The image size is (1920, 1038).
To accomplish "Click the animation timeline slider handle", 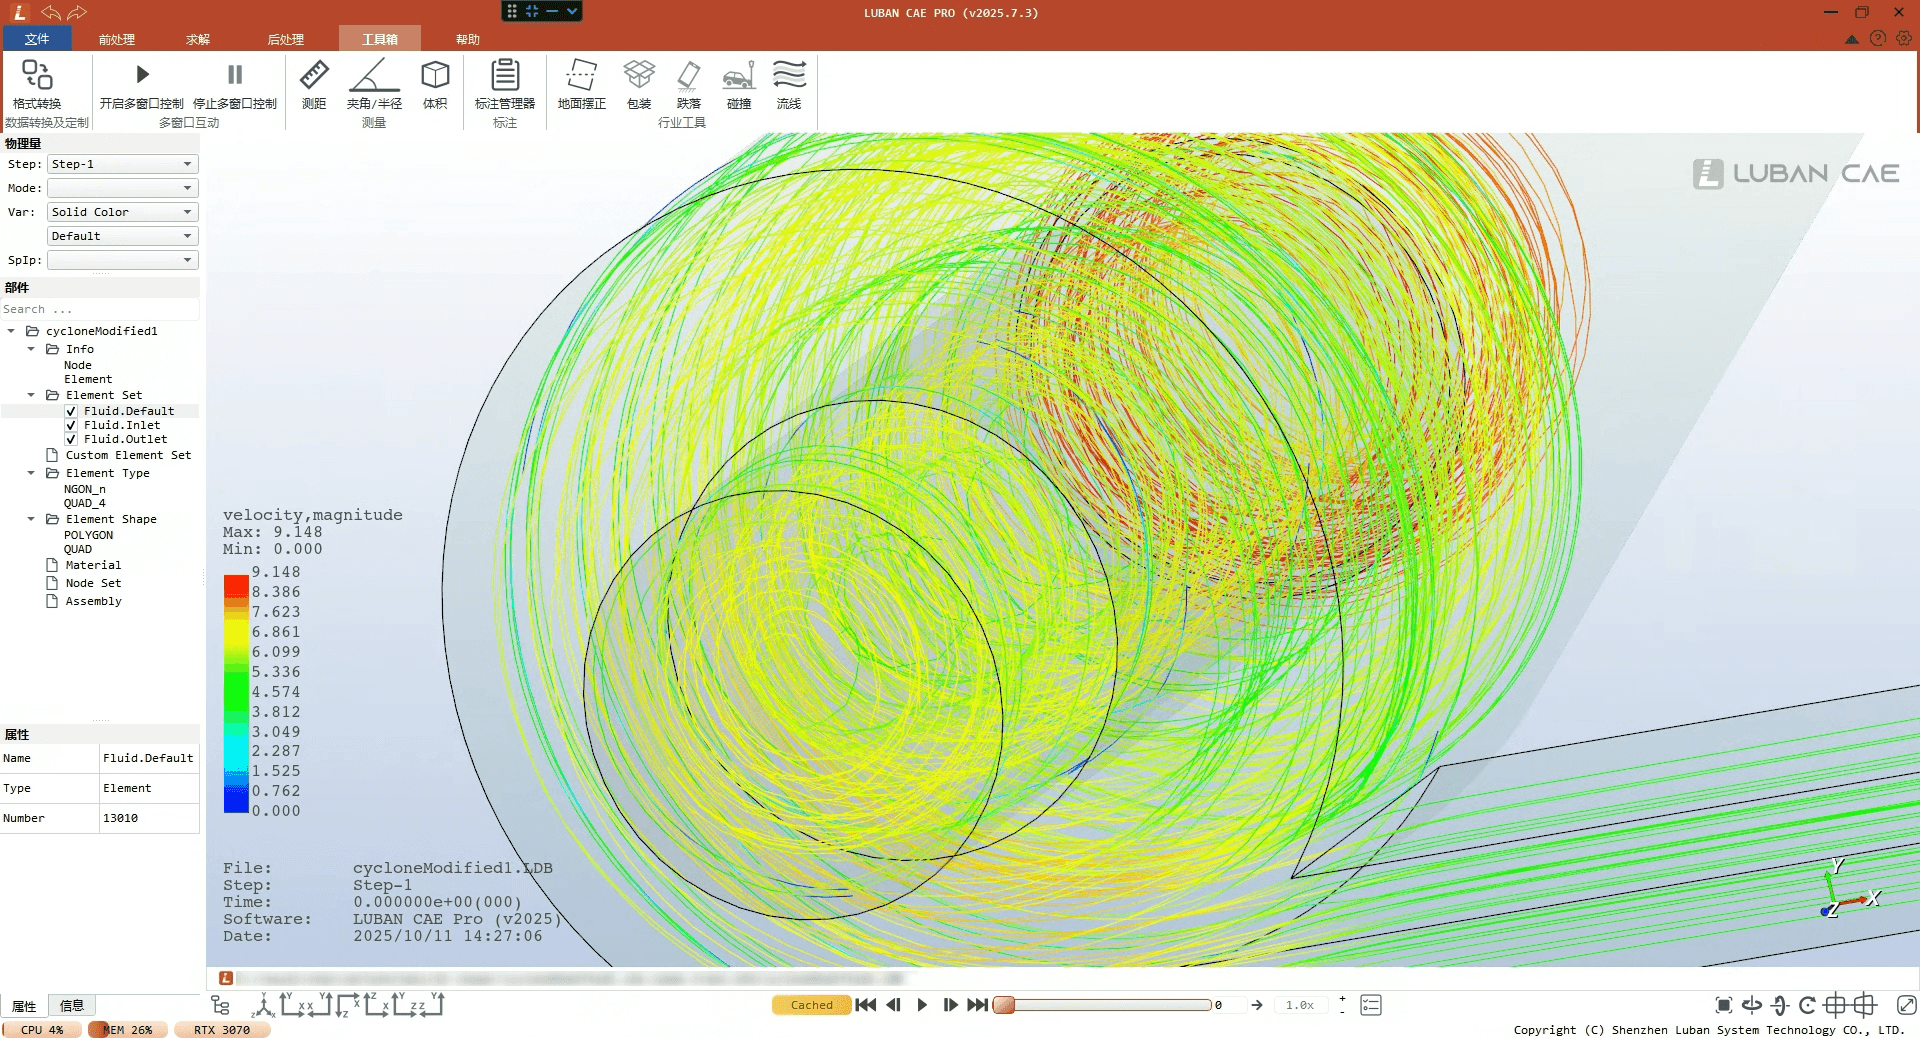I will 1004,1005.
